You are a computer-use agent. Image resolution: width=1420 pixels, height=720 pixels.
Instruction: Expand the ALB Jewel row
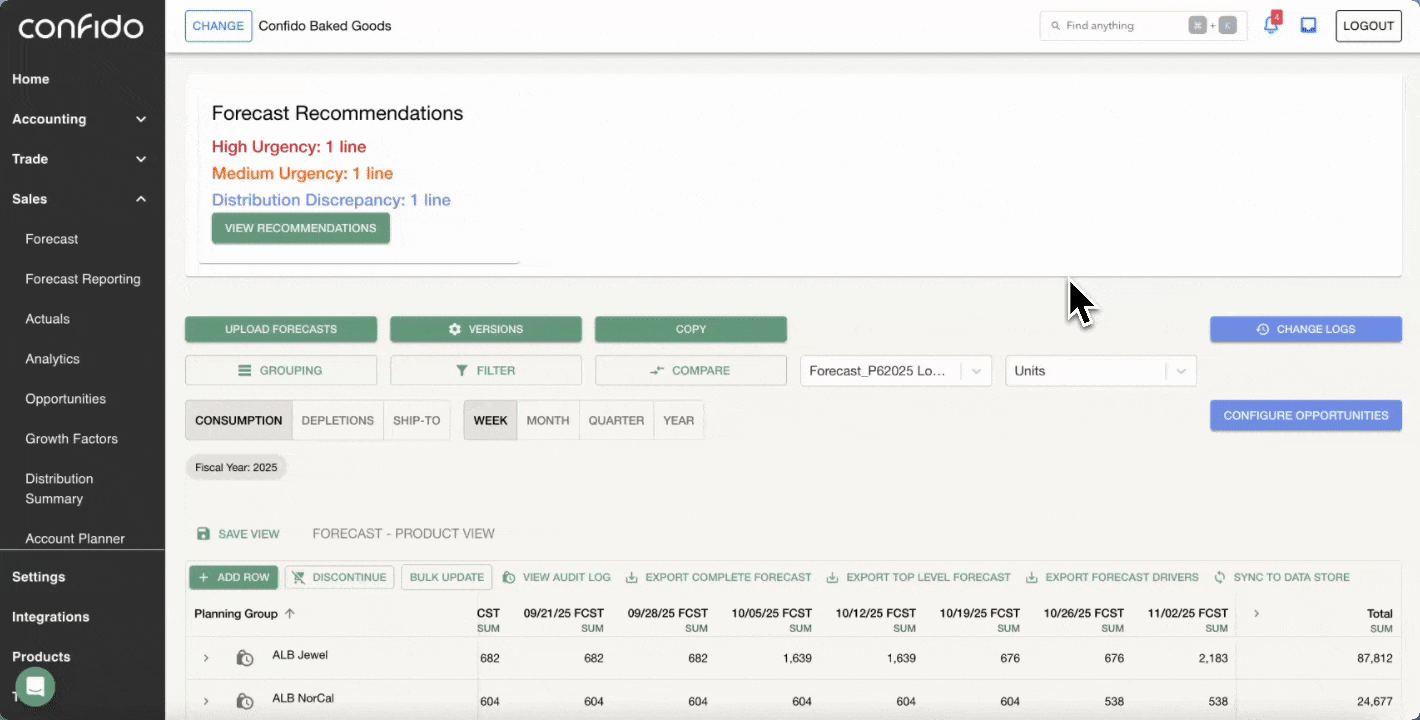(x=206, y=658)
